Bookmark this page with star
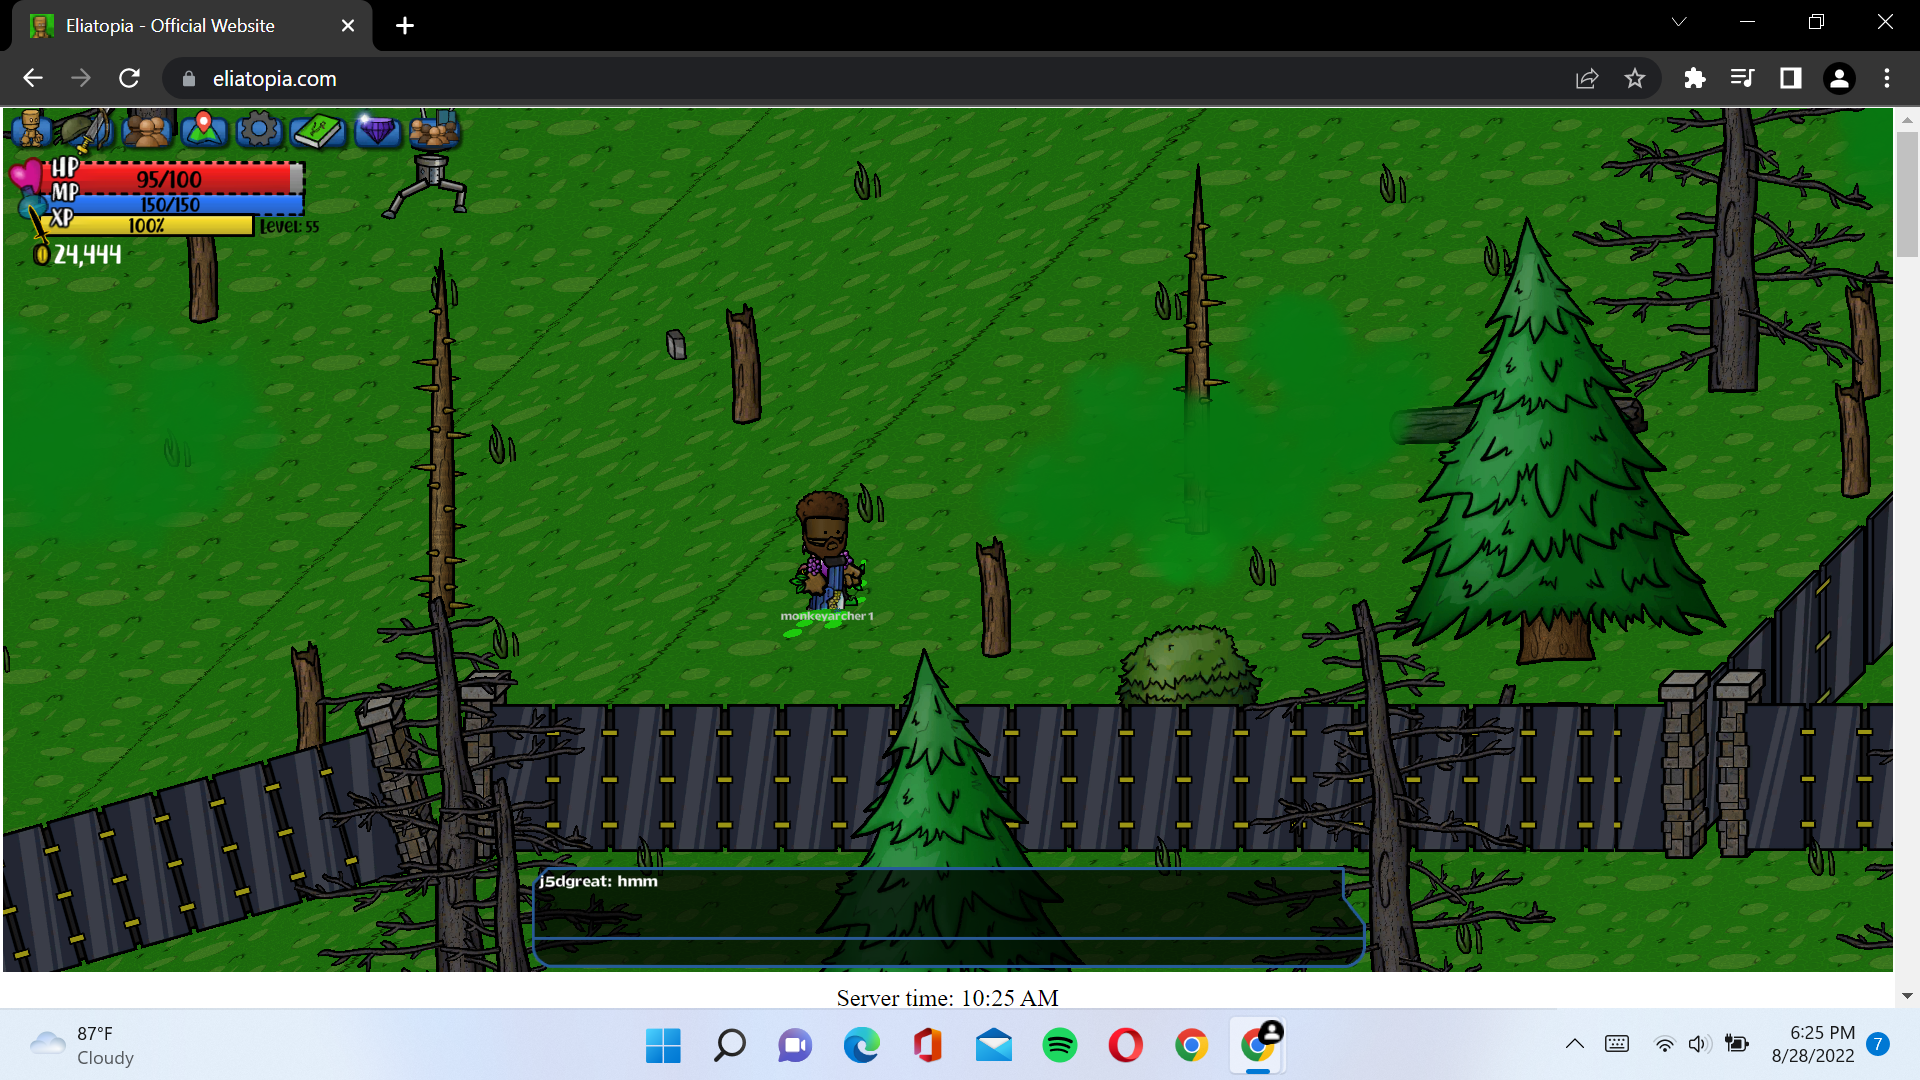Screen dimensions: 1920x1080 [x=1635, y=78]
